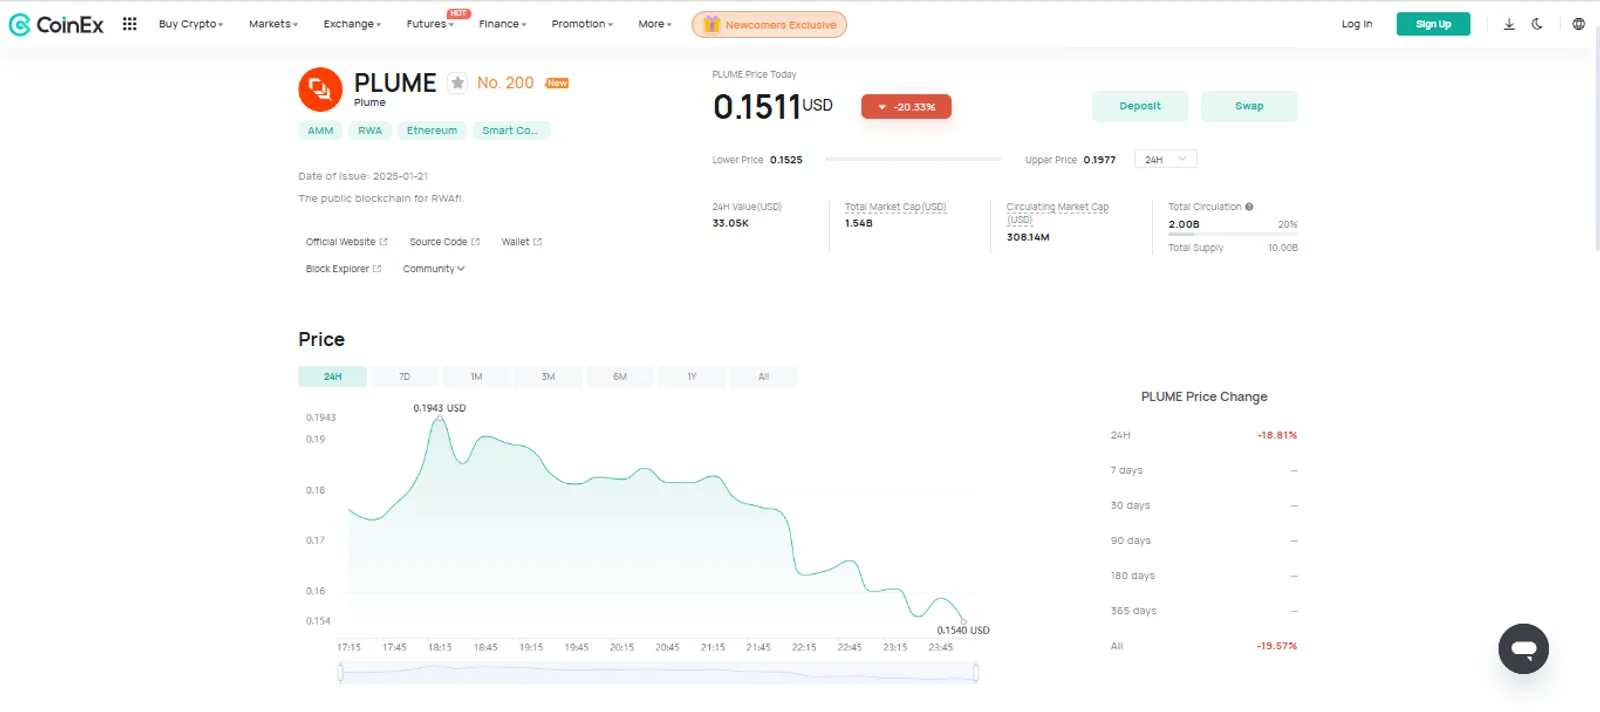Select the 6M chart tab
The width and height of the screenshot is (1600, 712).
pyautogui.click(x=620, y=377)
